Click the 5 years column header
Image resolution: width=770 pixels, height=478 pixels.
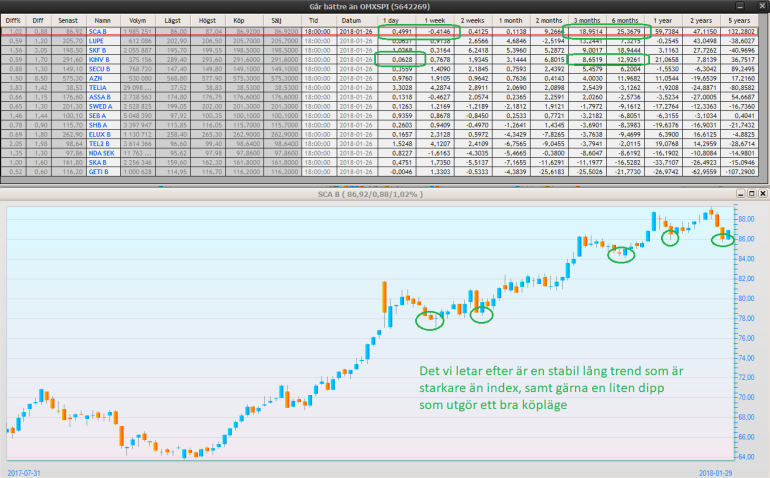pyautogui.click(x=740, y=20)
